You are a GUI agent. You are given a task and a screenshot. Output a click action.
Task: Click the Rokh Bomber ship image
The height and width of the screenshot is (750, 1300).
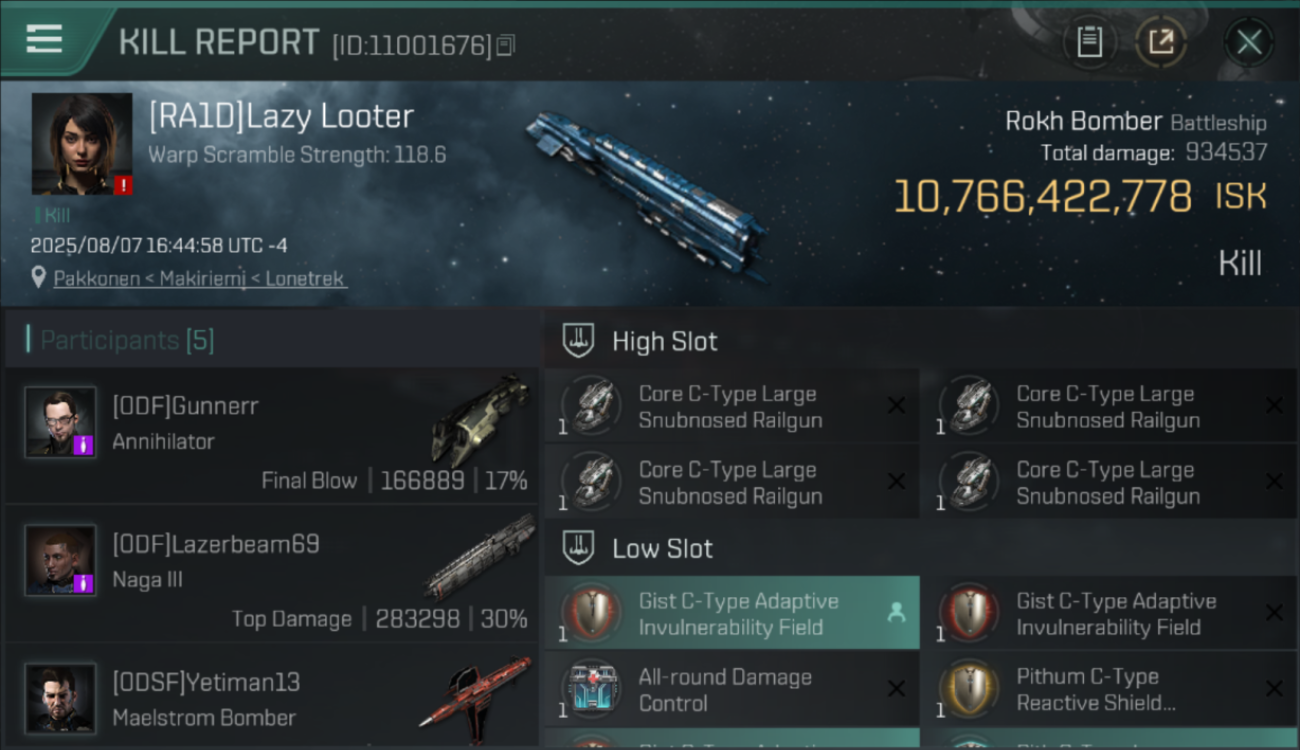click(x=647, y=196)
